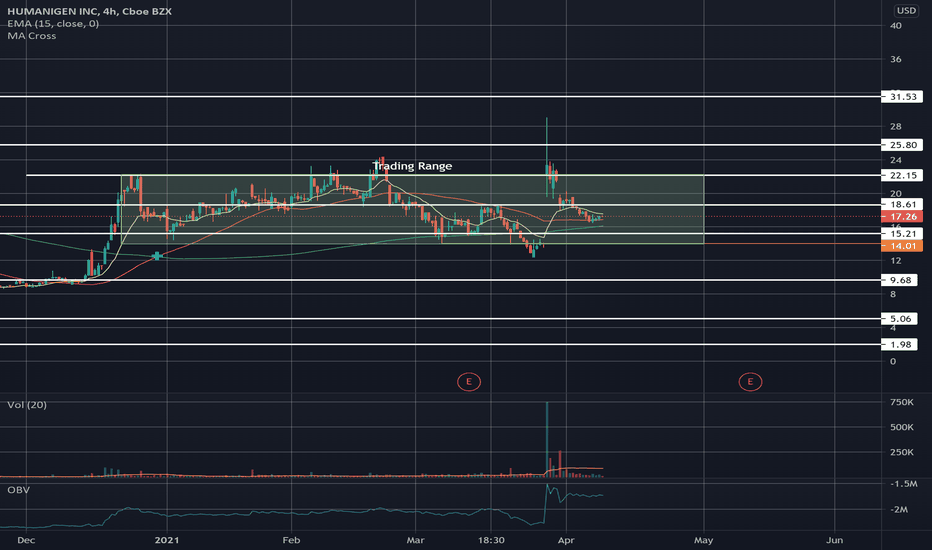Click the earnings marker E near May
Image resolution: width=932 pixels, height=550 pixels.
(x=750, y=382)
